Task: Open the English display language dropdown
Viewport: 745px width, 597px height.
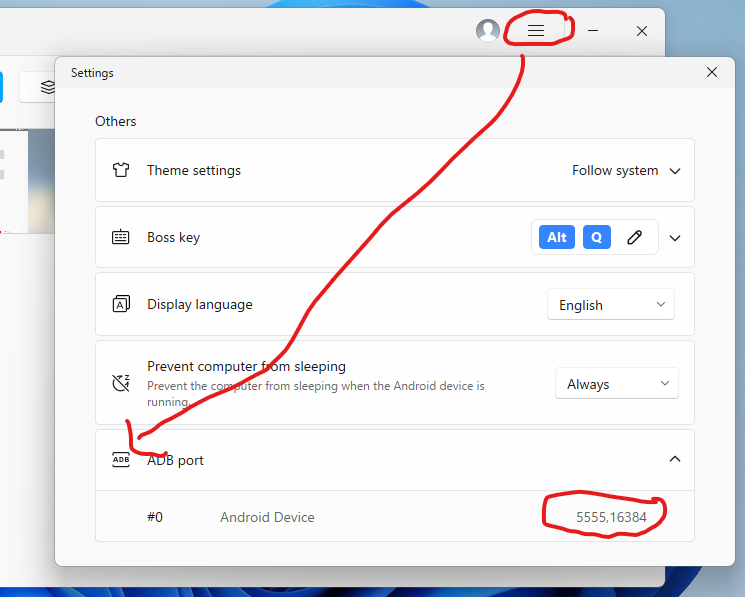Action: 611,304
